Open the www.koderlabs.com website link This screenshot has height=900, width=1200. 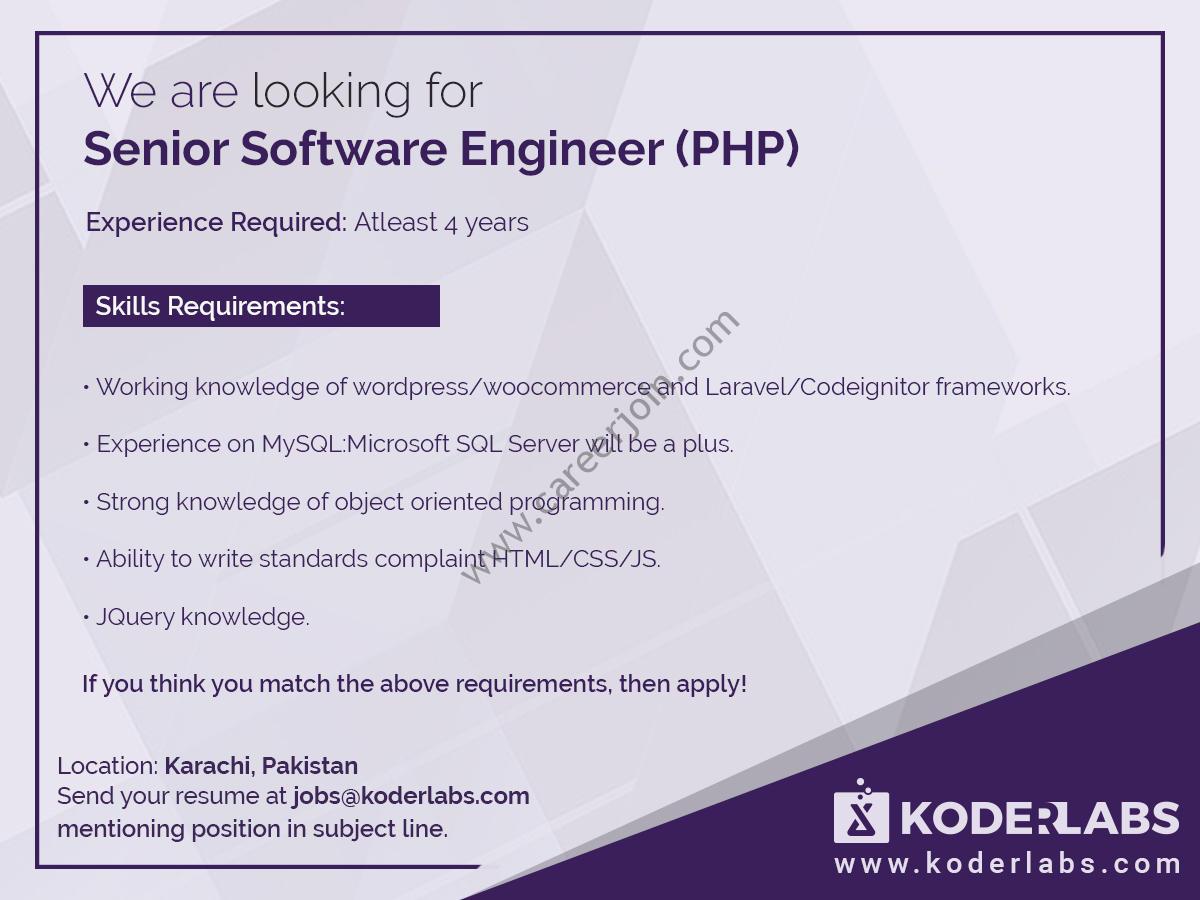coord(1007,864)
